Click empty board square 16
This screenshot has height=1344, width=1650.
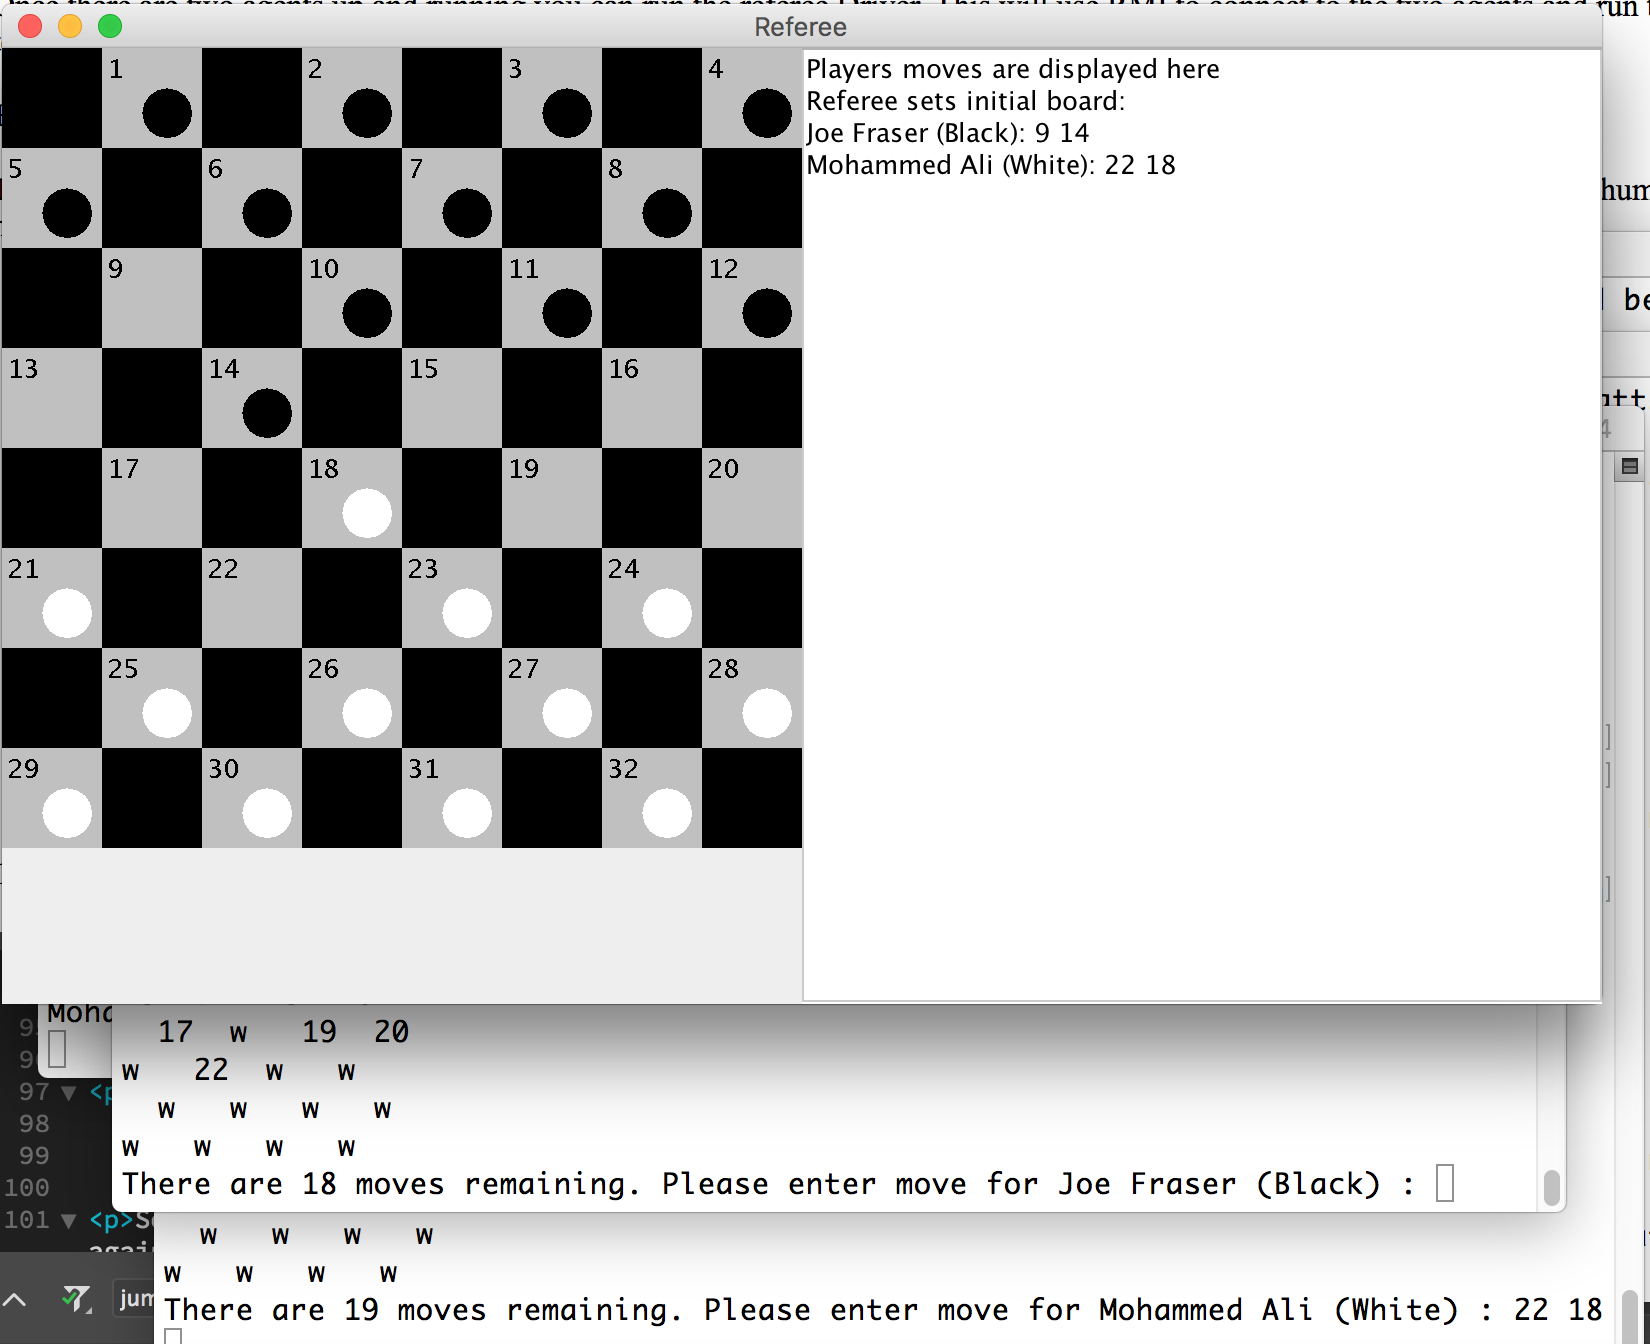pyautogui.click(x=652, y=398)
